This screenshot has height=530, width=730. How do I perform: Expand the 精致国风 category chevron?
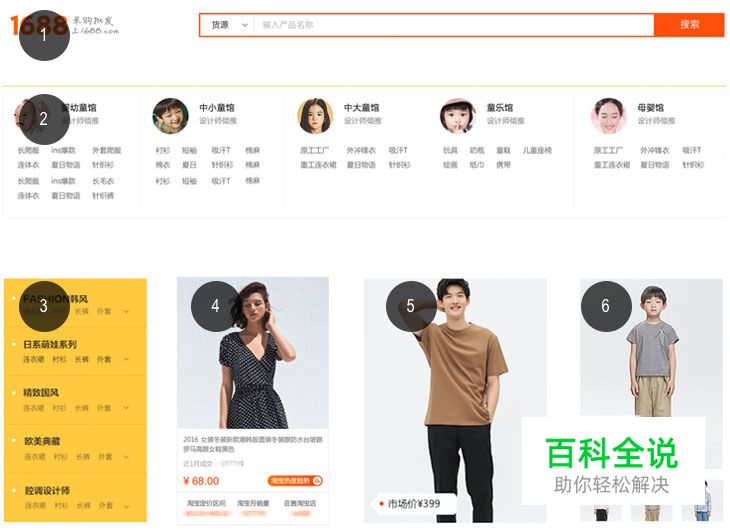(x=126, y=408)
